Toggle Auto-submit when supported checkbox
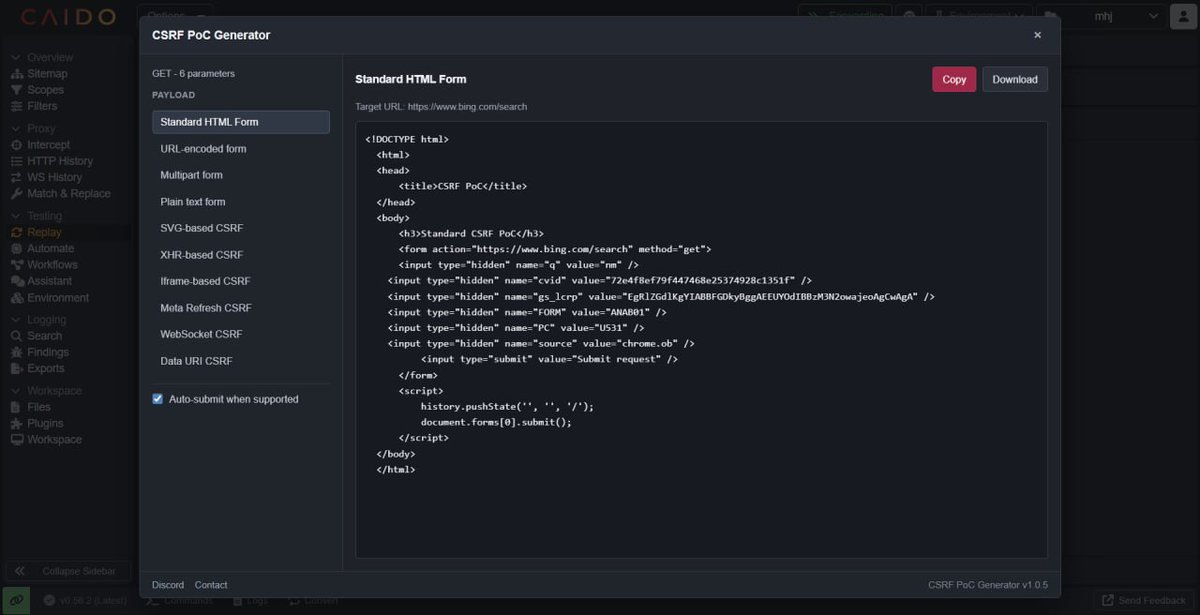The width and height of the screenshot is (1200, 615). coord(157,399)
